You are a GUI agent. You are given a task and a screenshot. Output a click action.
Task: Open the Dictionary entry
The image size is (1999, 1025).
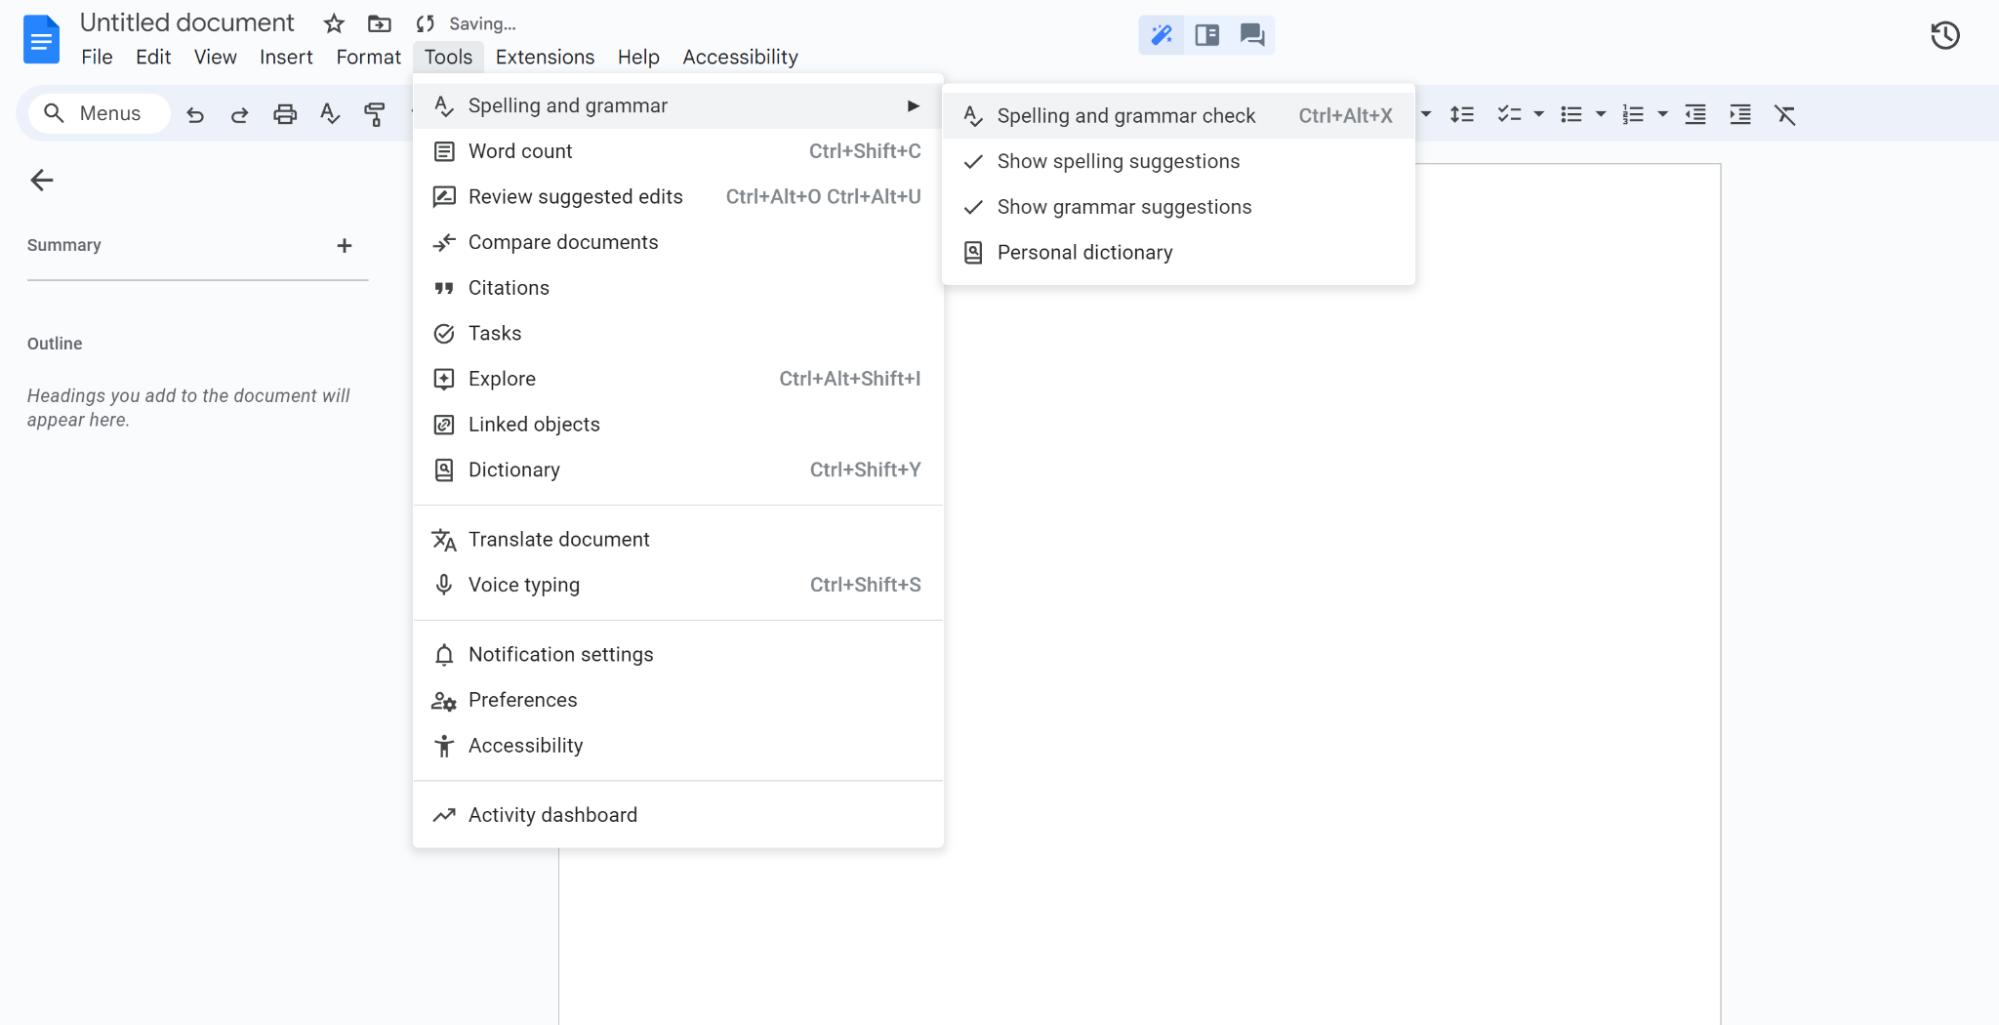678,470
